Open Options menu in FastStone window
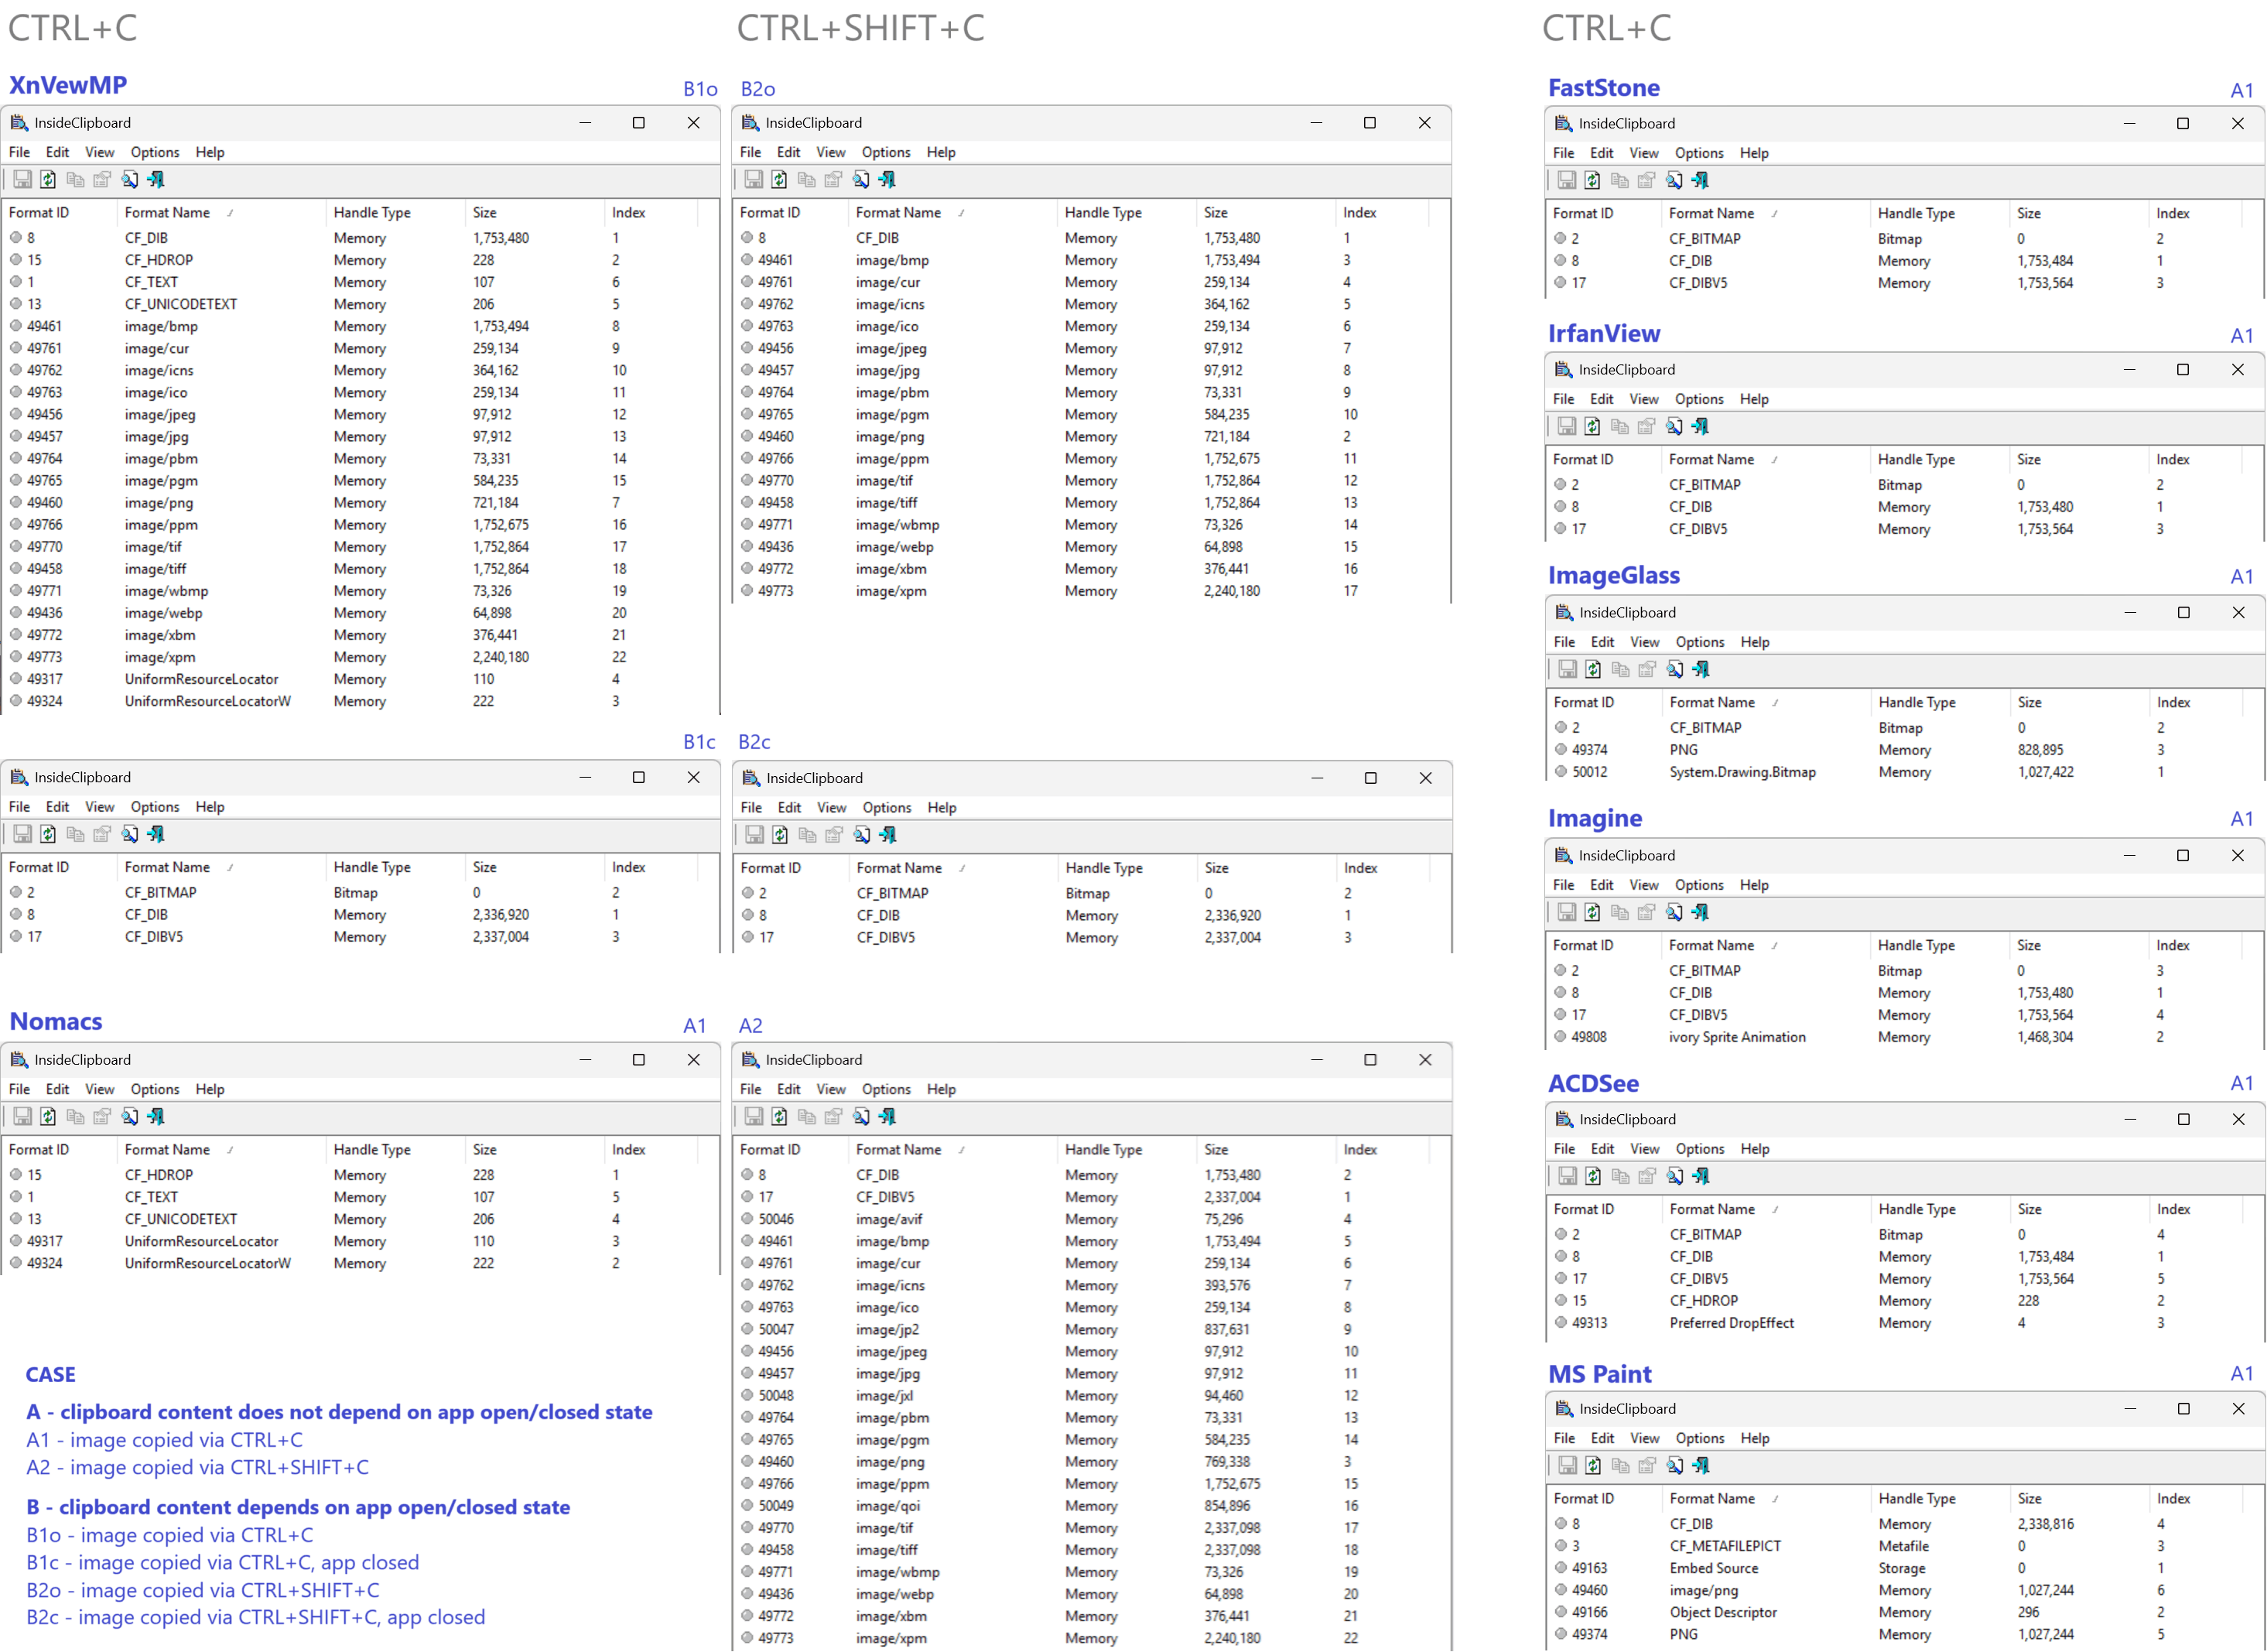This screenshot has height=1652, width=2267. [1699, 153]
